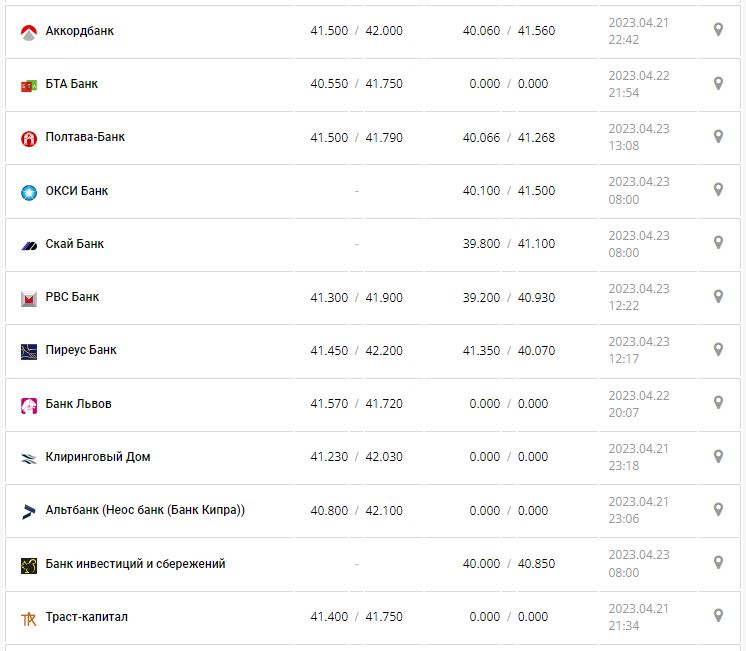The height and width of the screenshot is (651, 746).
Task: Click the Траст-капитал map marker
Action: click(x=718, y=616)
